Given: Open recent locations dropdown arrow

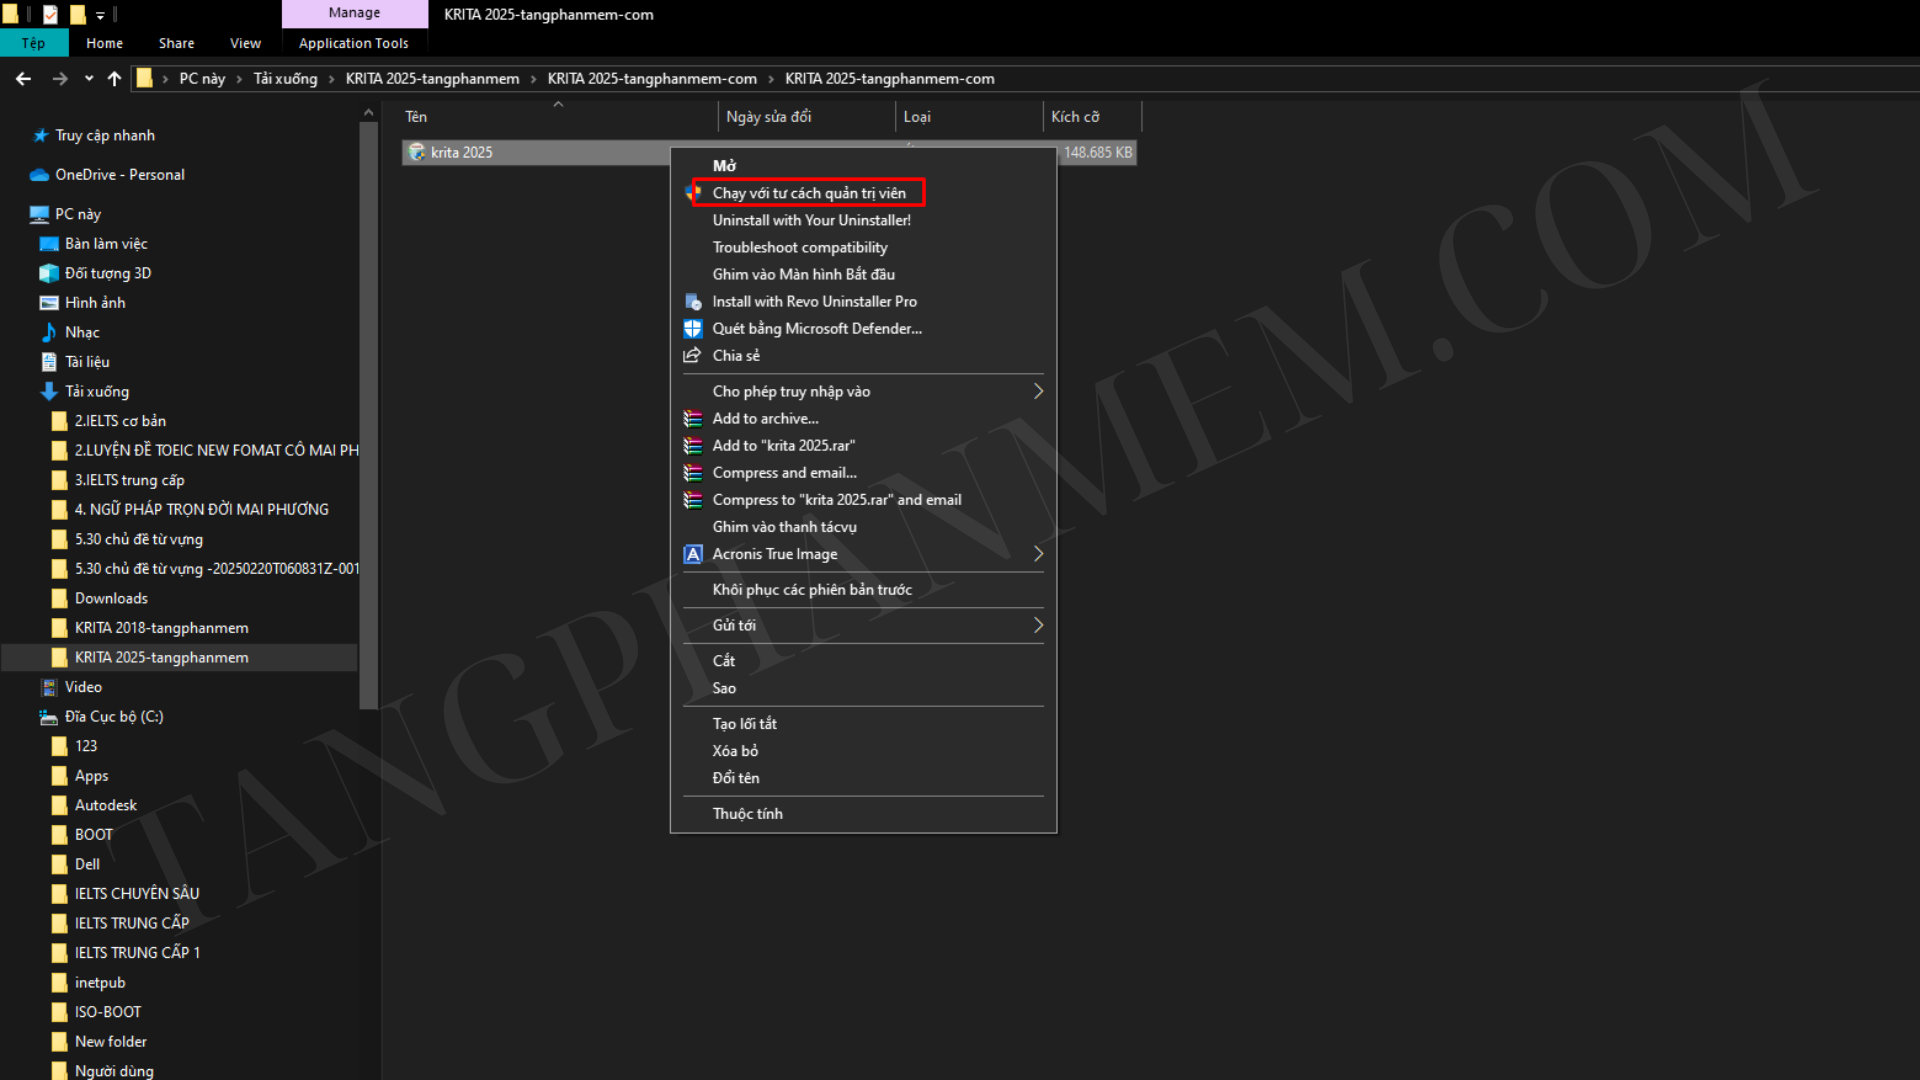Looking at the screenshot, I should 89,79.
